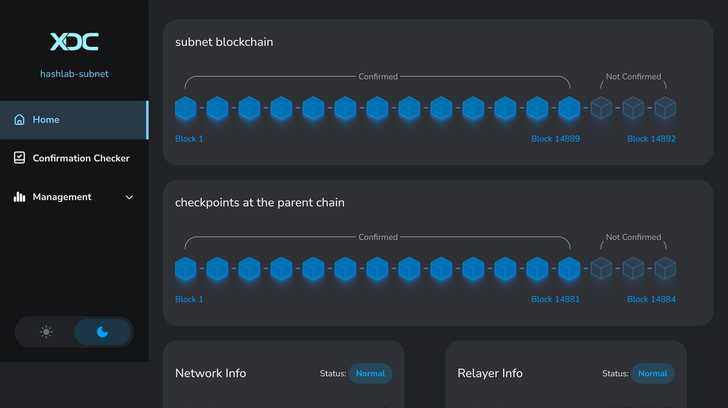Click the Home house icon
This screenshot has height=408, width=728.
(19, 120)
